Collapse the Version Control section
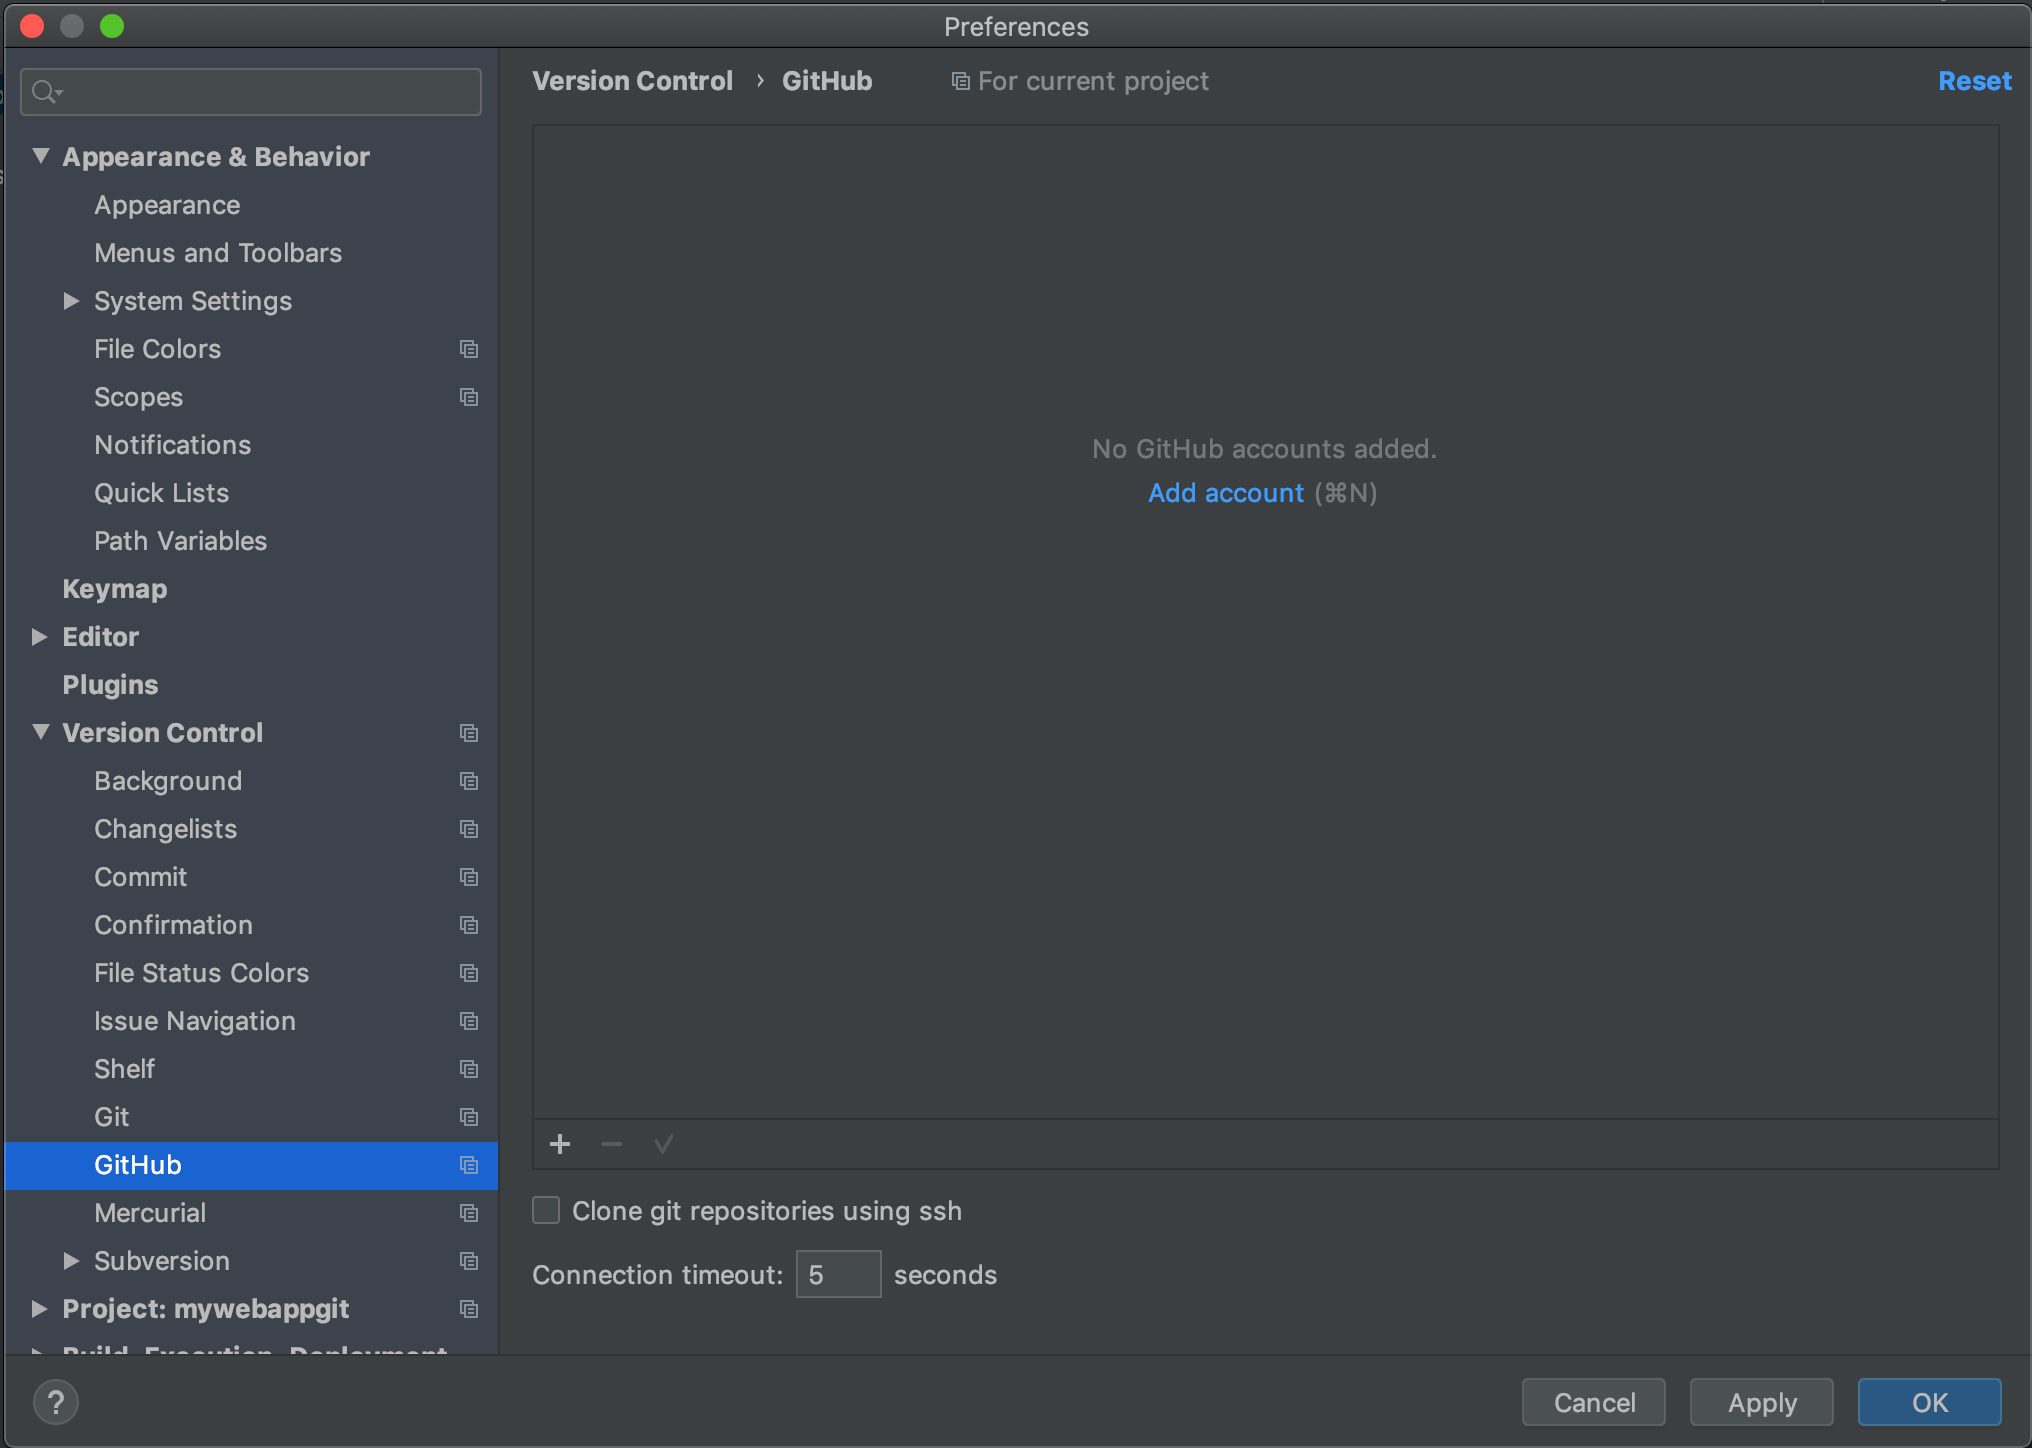 point(40,732)
